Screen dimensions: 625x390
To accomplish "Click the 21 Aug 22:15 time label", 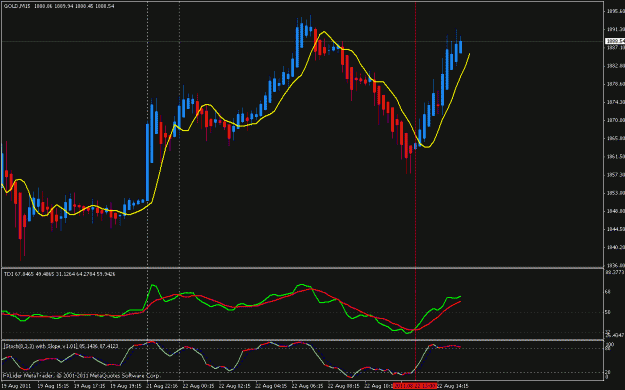I will (162, 386).
